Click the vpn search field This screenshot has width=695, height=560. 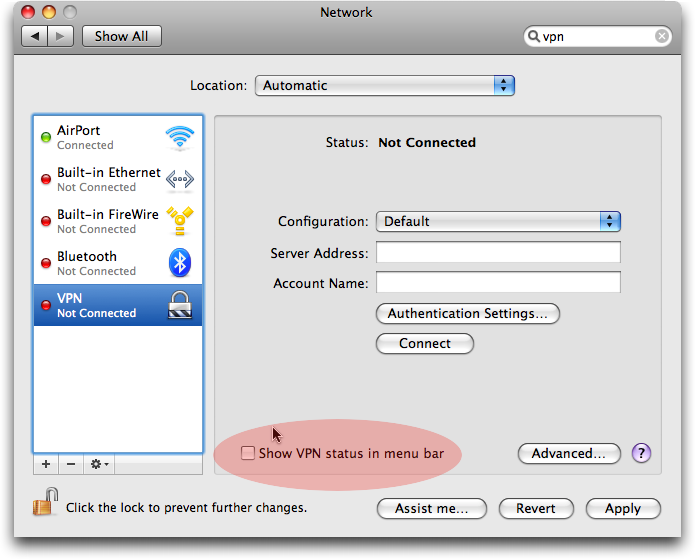[x=597, y=36]
